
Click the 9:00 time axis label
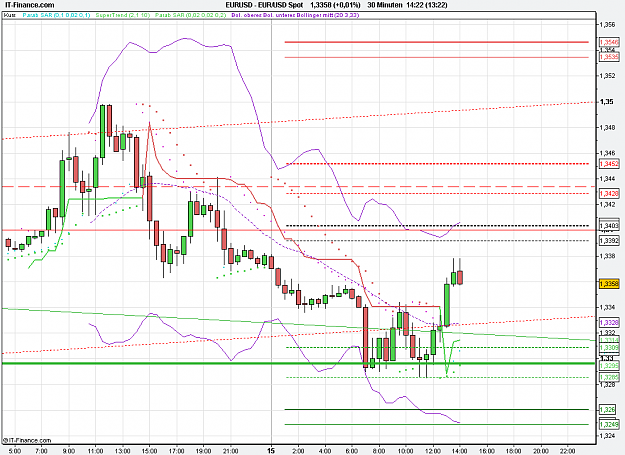click(x=69, y=451)
